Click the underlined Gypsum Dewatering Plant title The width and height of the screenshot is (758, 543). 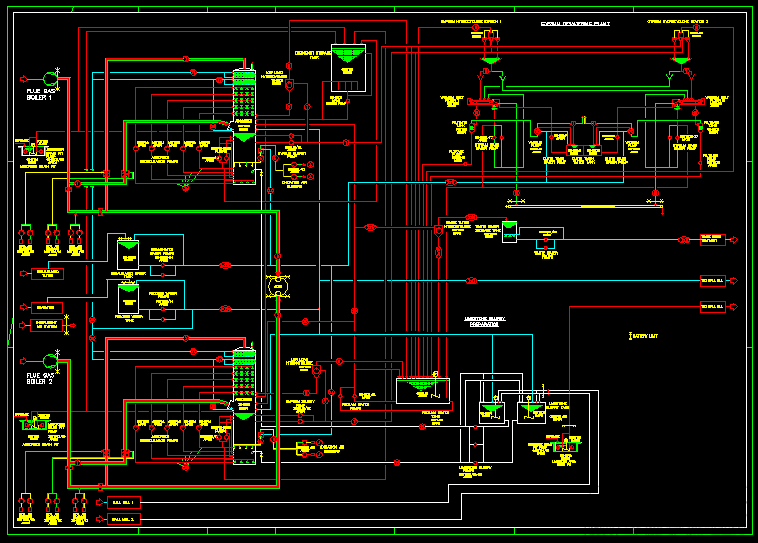coord(575,23)
